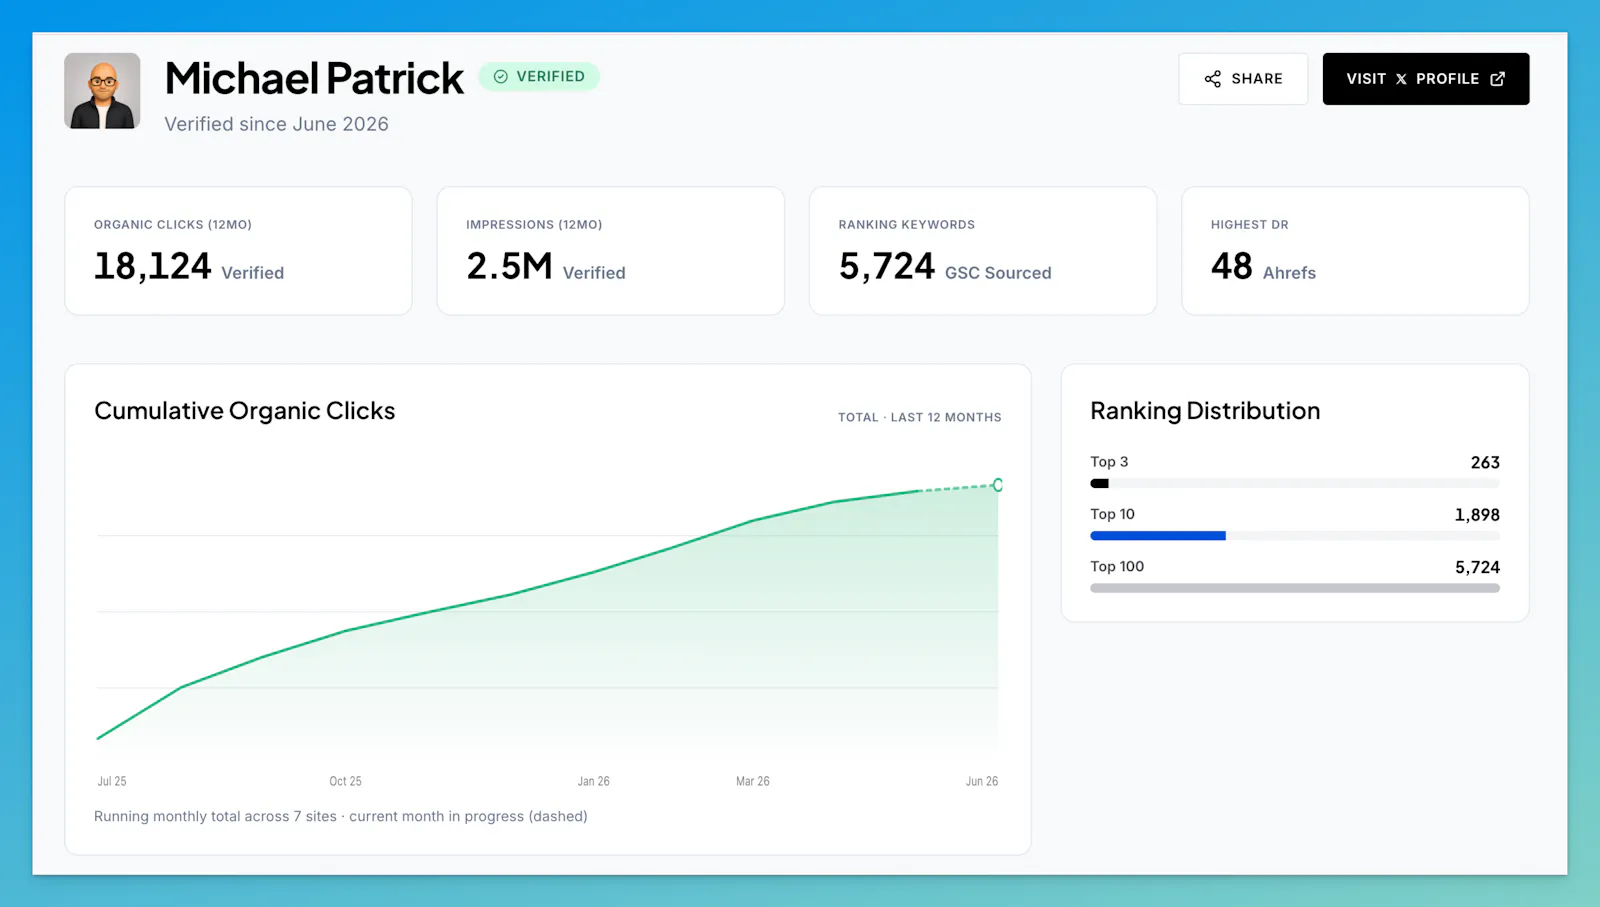Click the Top 10 blue progress bar
The width and height of the screenshot is (1600, 907).
(x=1158, y=536)
